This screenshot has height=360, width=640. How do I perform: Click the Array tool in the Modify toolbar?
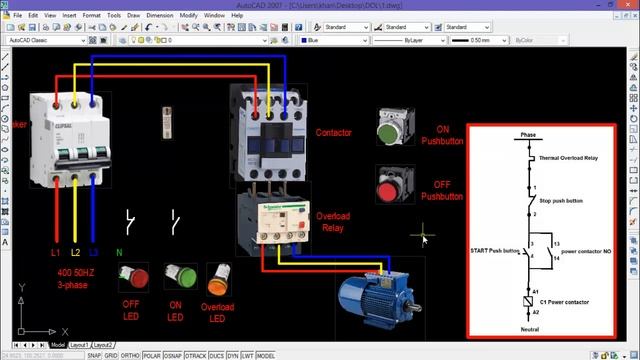[633, 98]
